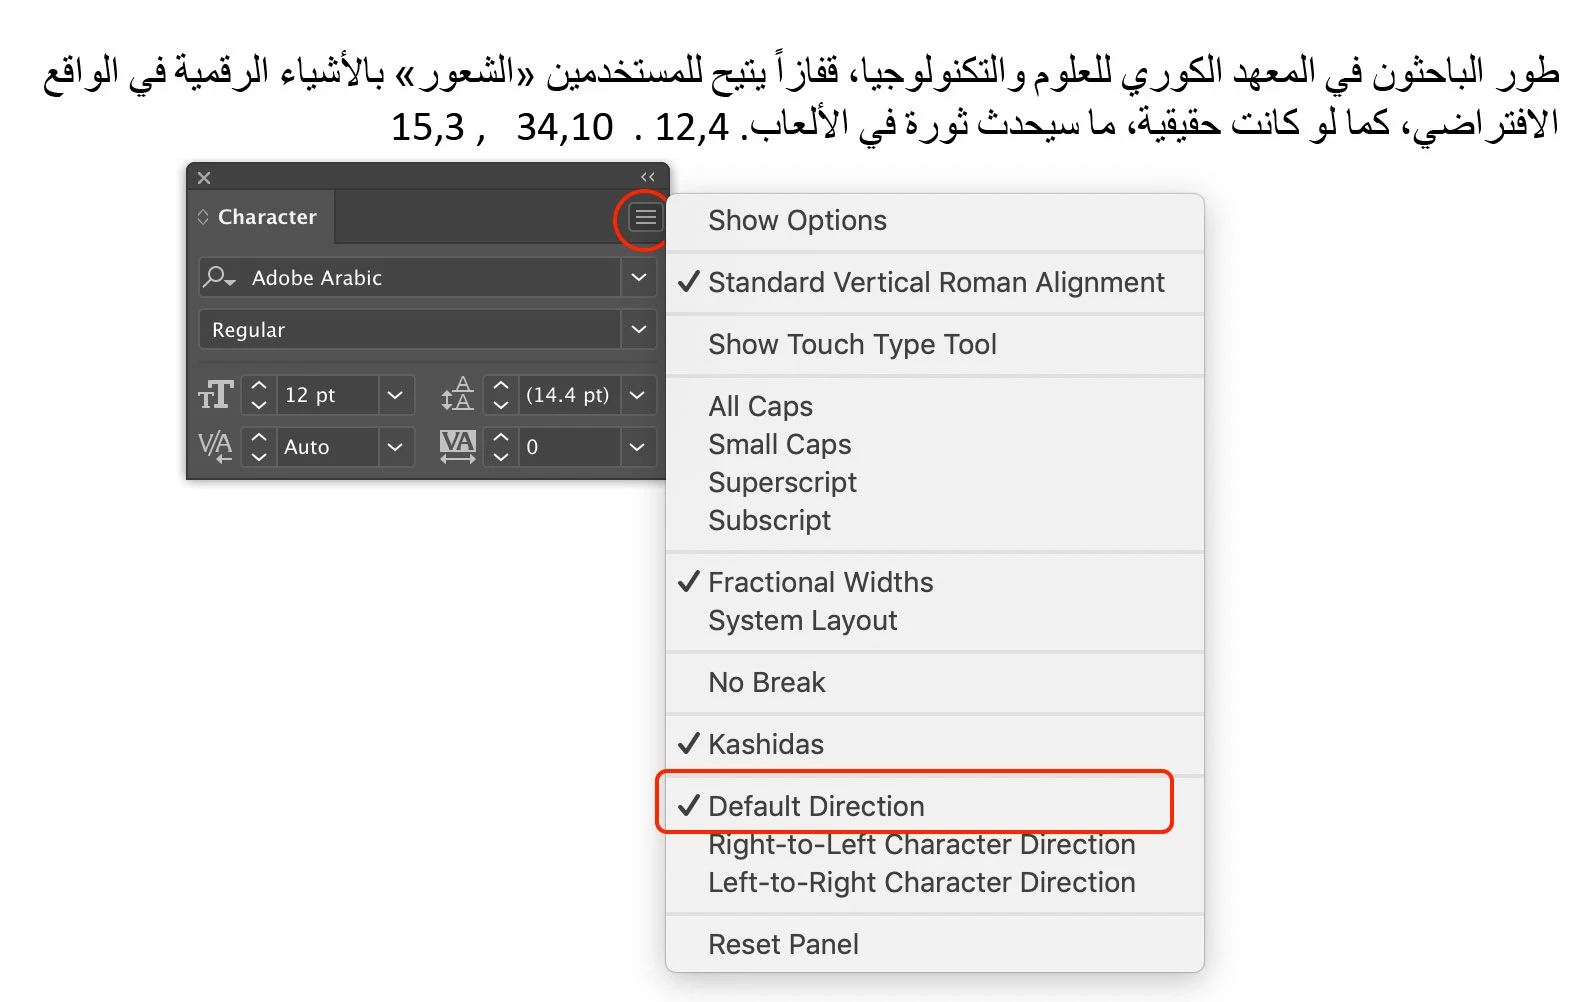Click the Regular font style field
The width and height of the screenshot is (1576, 1002).
410,329
